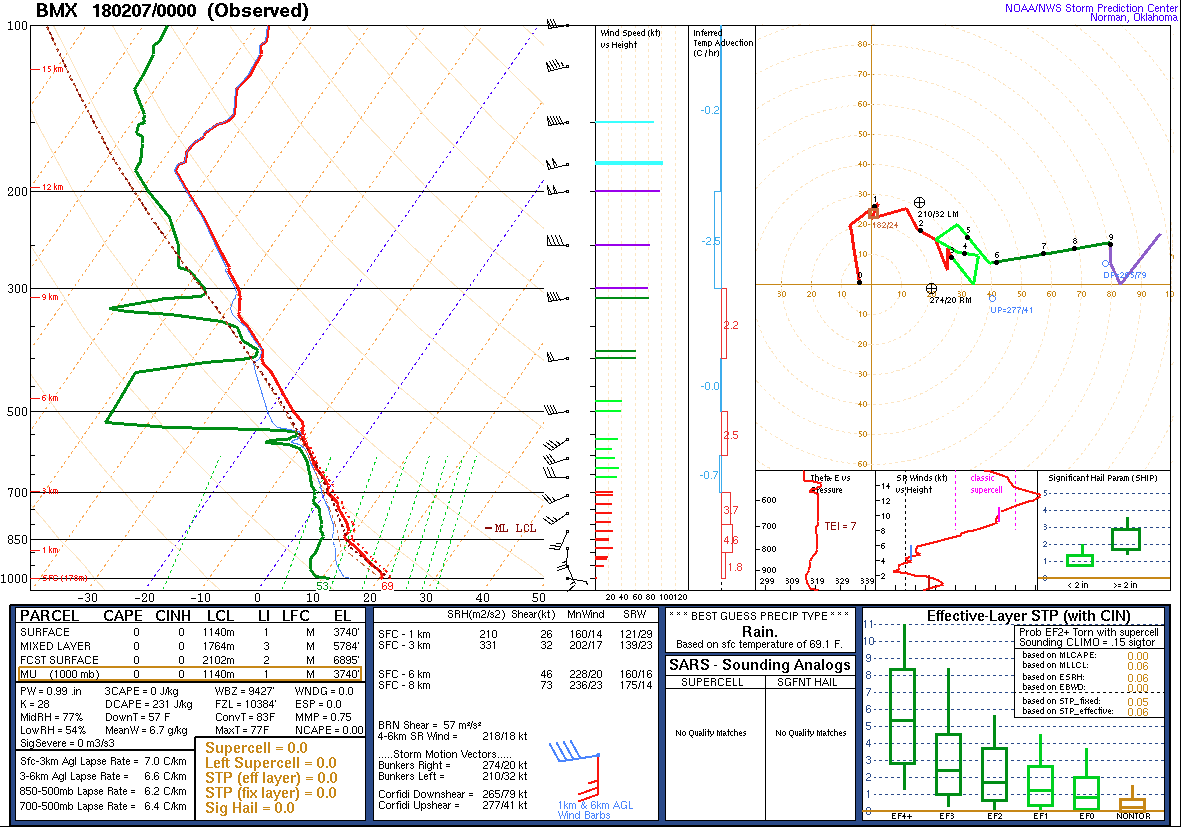The width and height of the screenshot is (1181, 827).
Task: Click the 'NOAA/NWS Storm Prediction Center' credit text
Action: pyautogui.click(x=1091, y=8)
